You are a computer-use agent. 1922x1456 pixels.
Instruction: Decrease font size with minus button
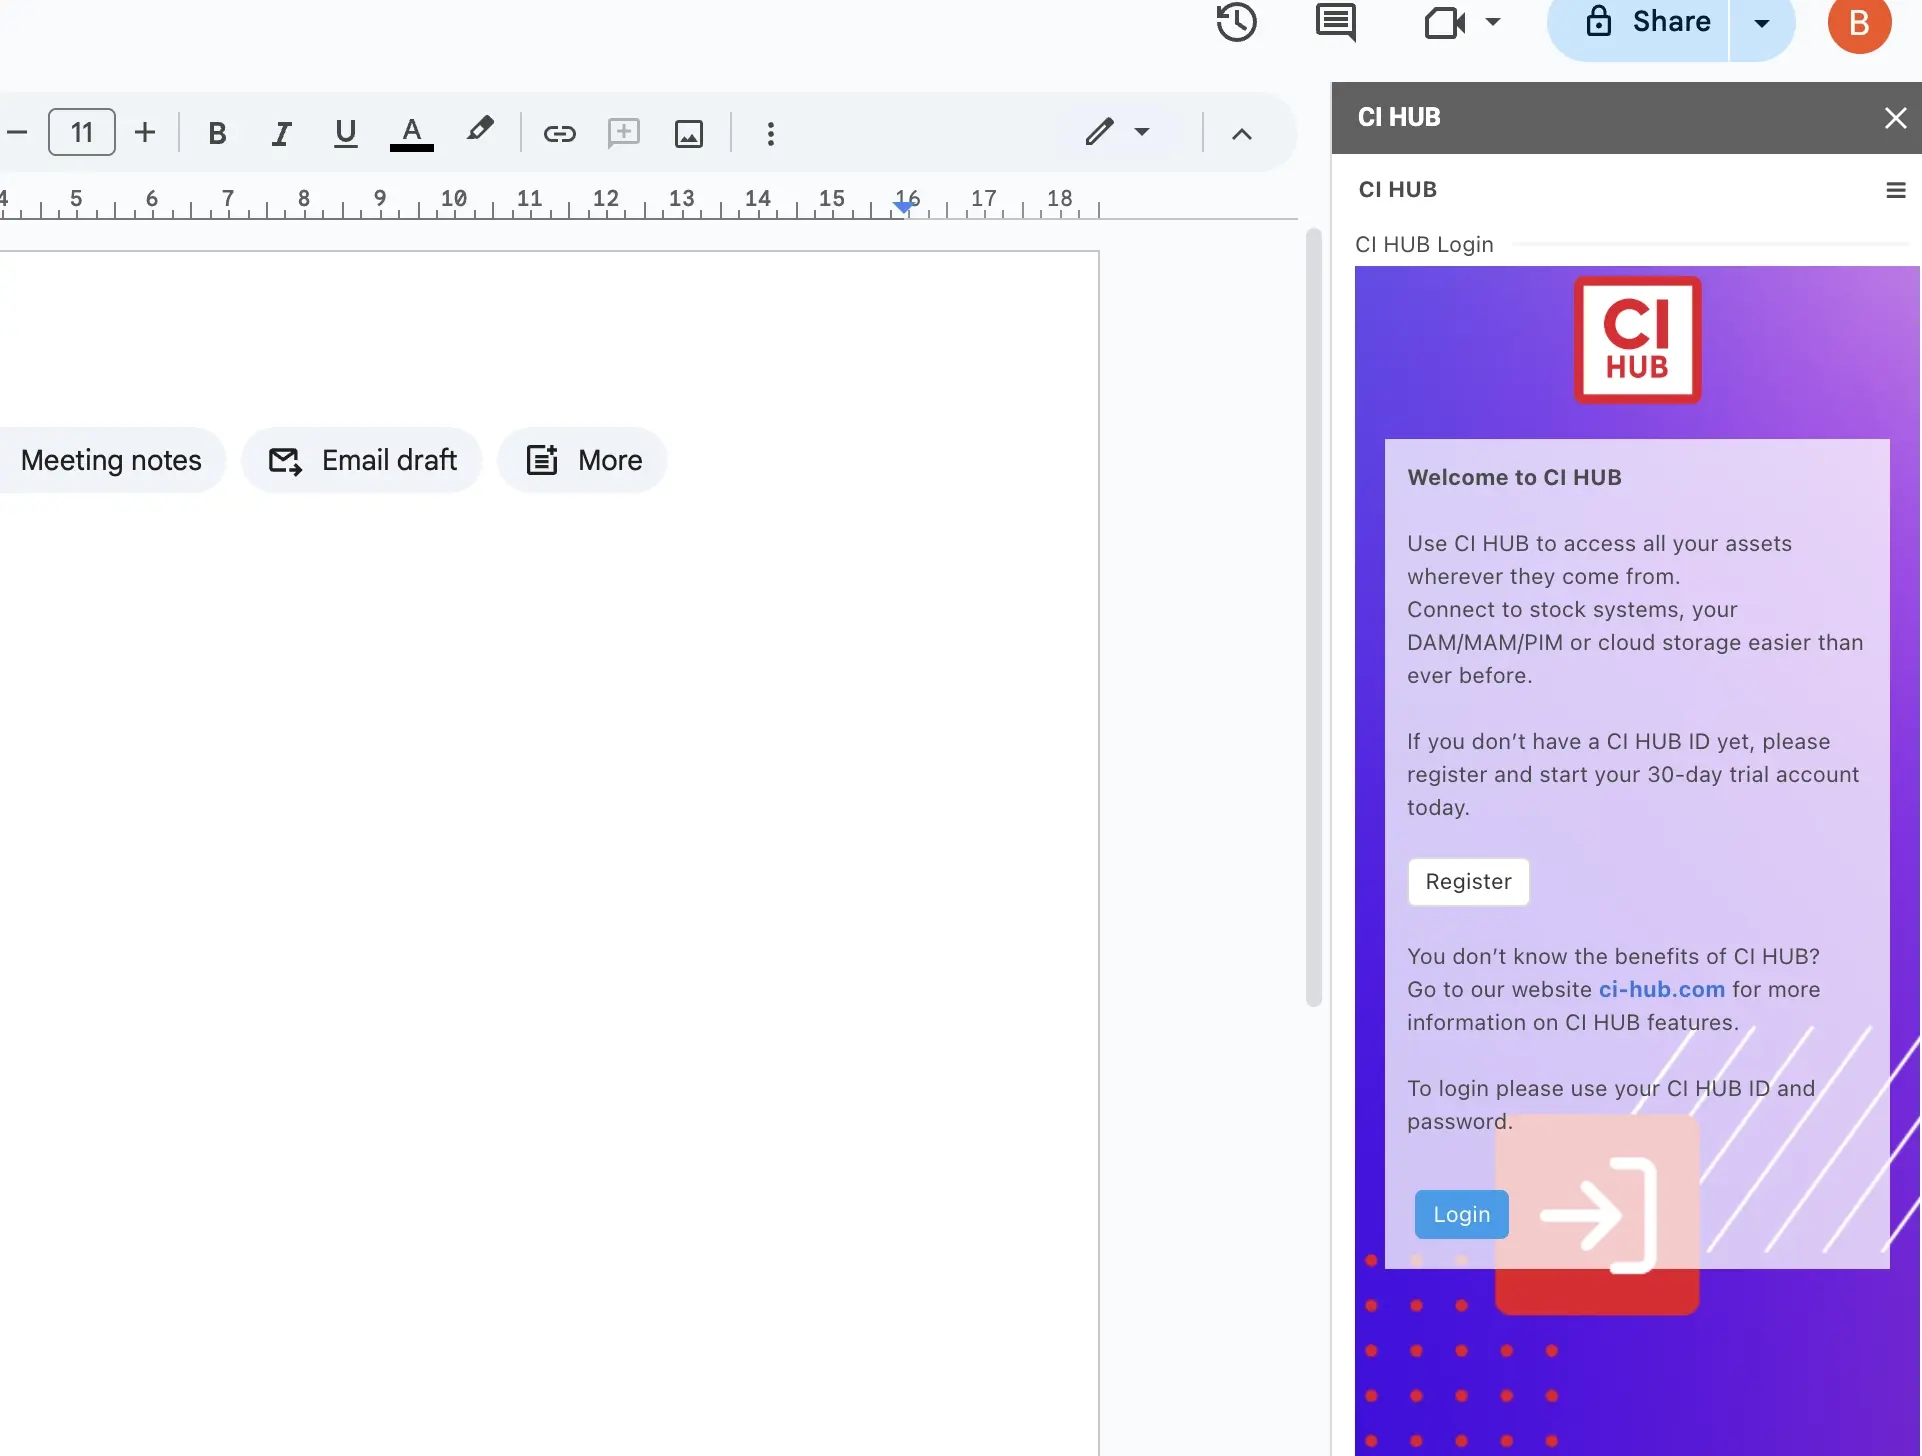coord(17,132)
